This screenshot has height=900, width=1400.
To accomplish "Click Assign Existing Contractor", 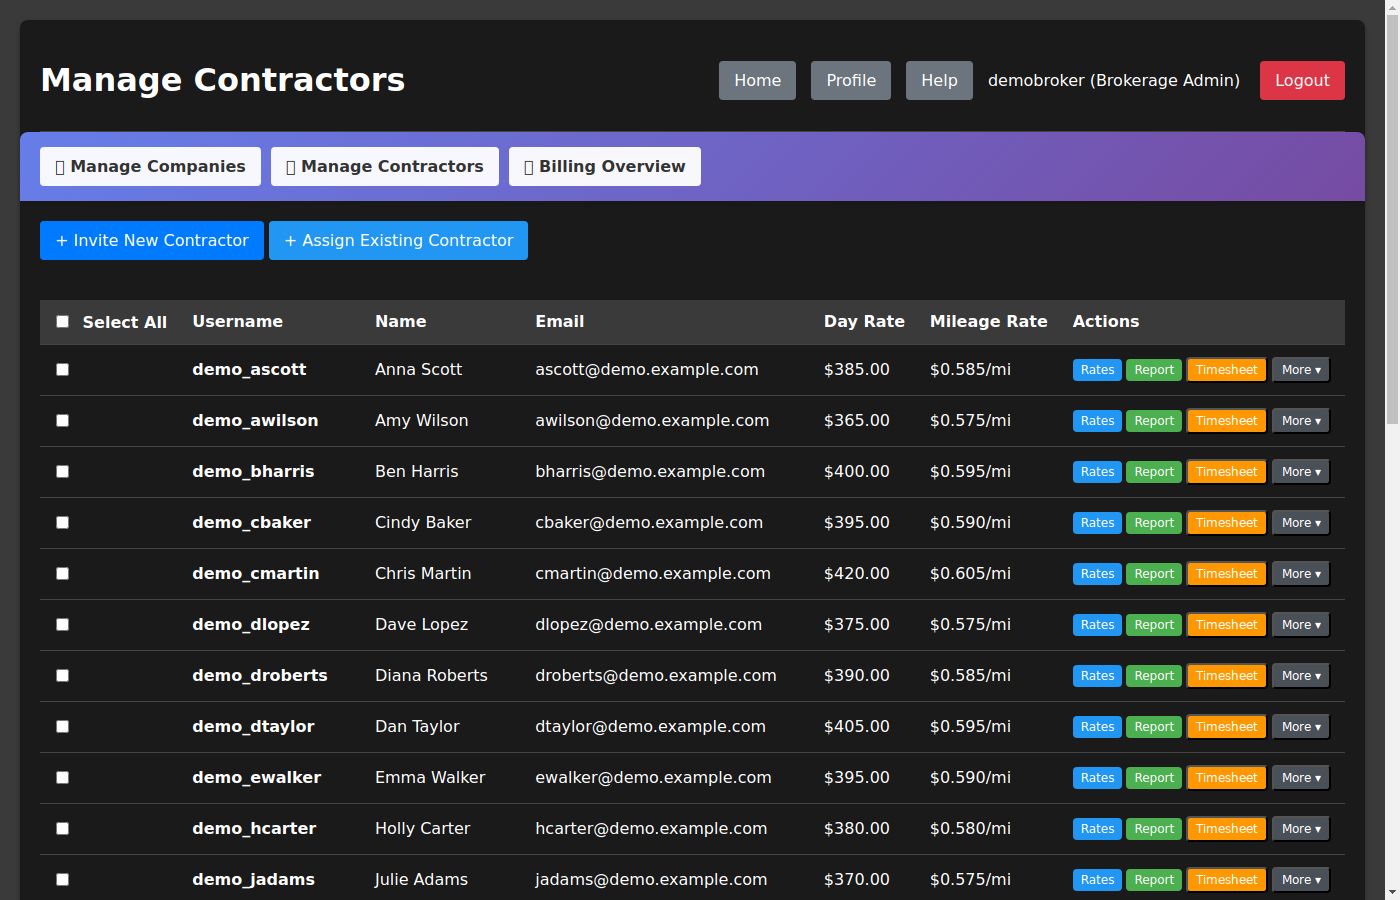I will click(398, 240).
